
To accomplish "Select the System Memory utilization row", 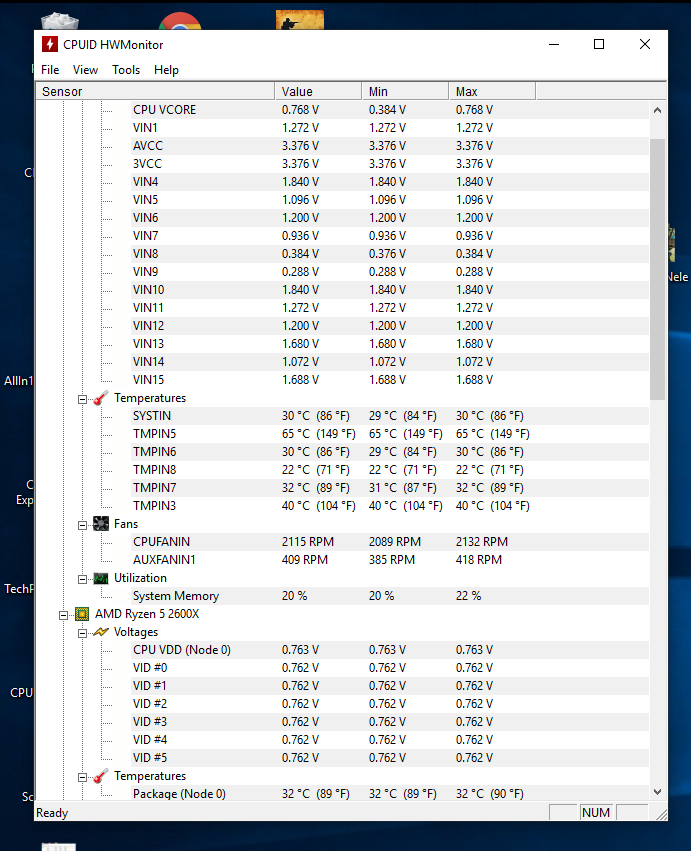I will tap(390, 595).
